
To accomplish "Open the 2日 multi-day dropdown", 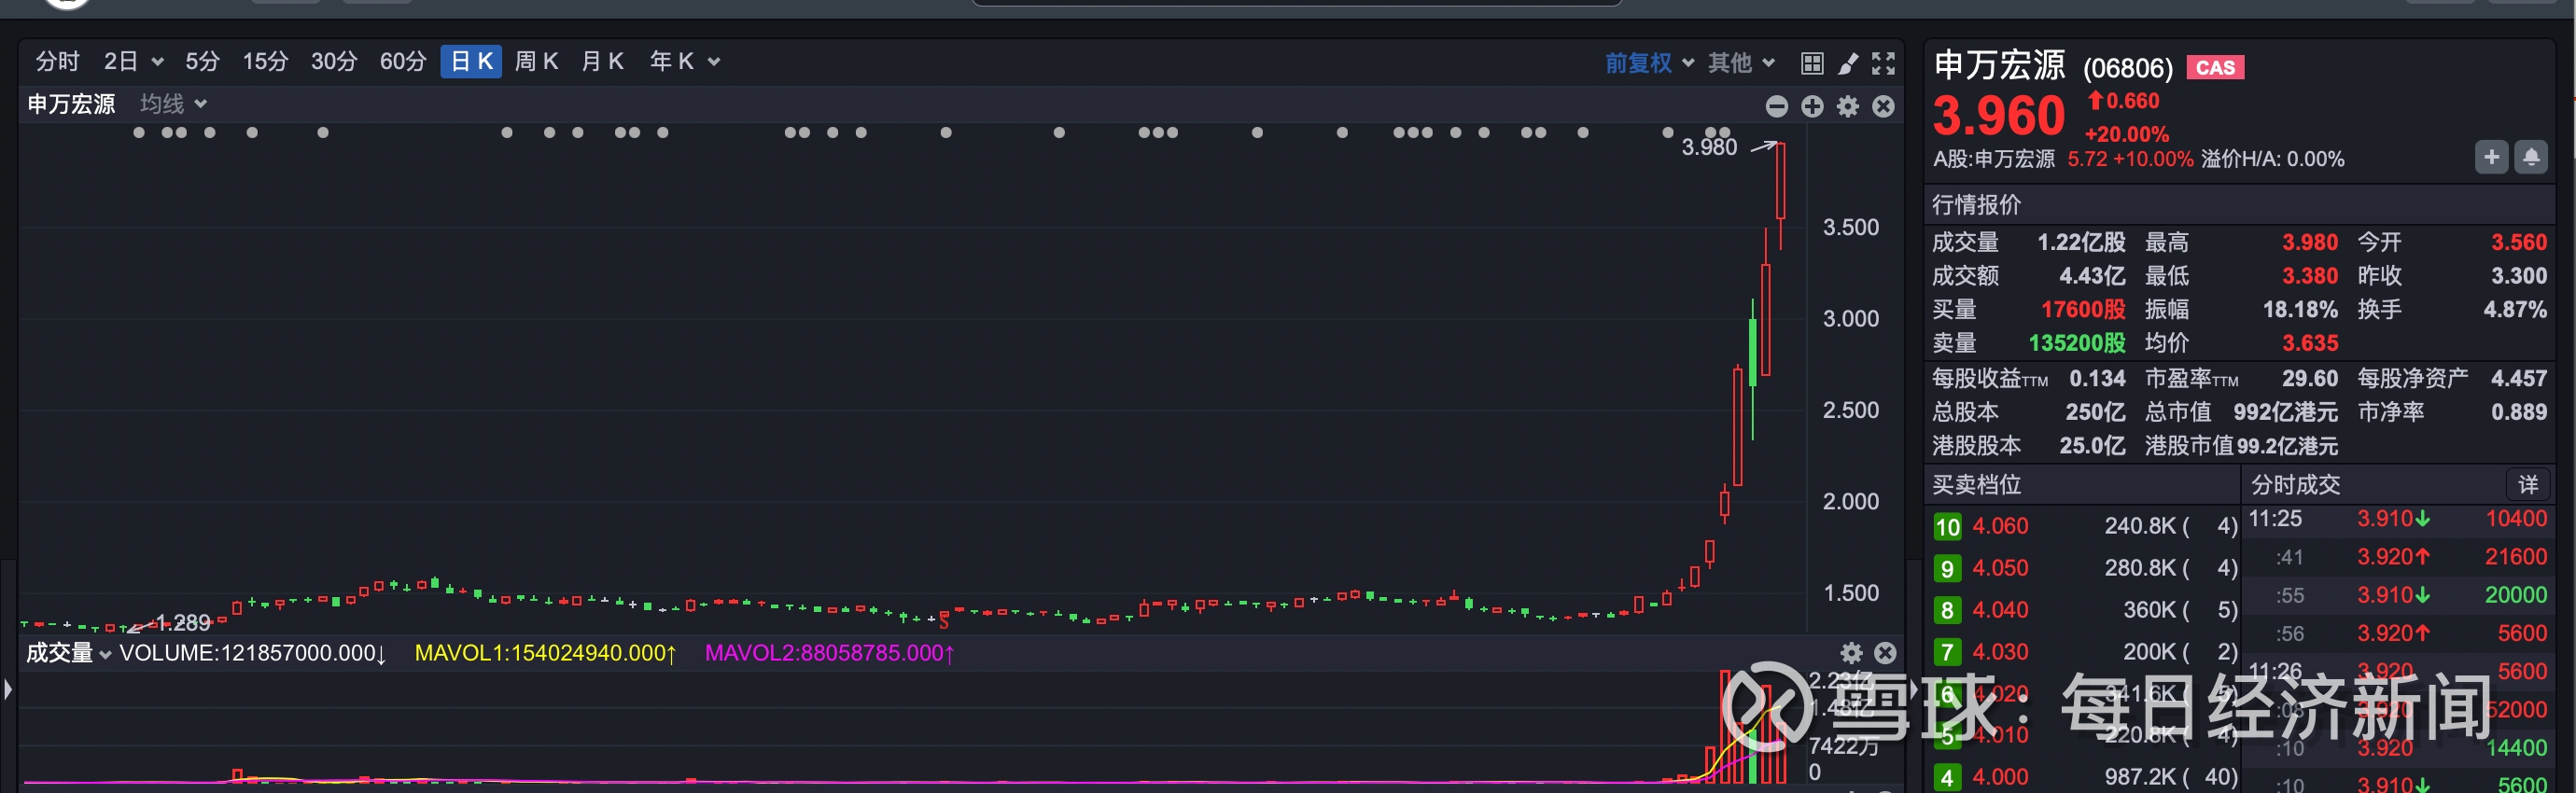I will (133, 62).
